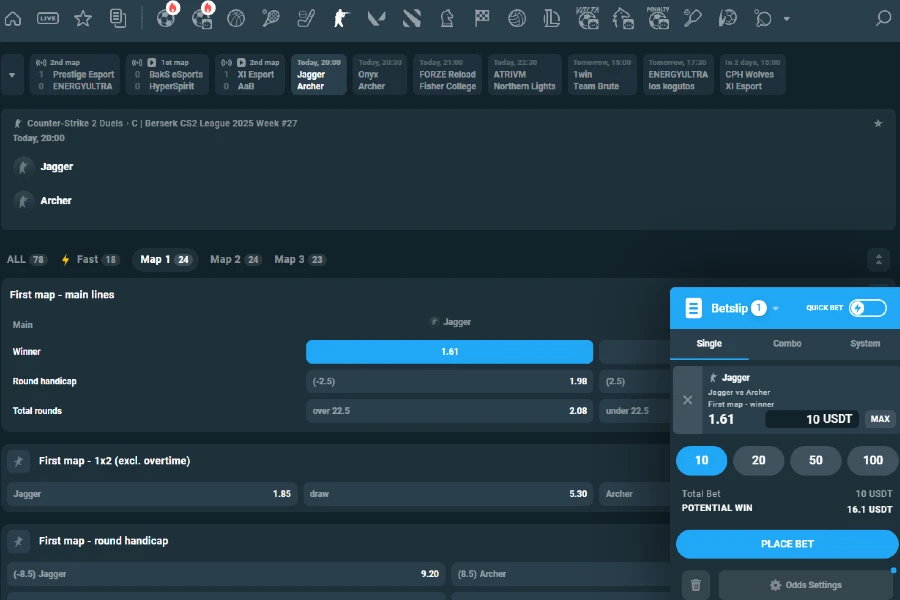Select the basketball sport icon
Screen dimensions: 900x600
coord(235,18)
